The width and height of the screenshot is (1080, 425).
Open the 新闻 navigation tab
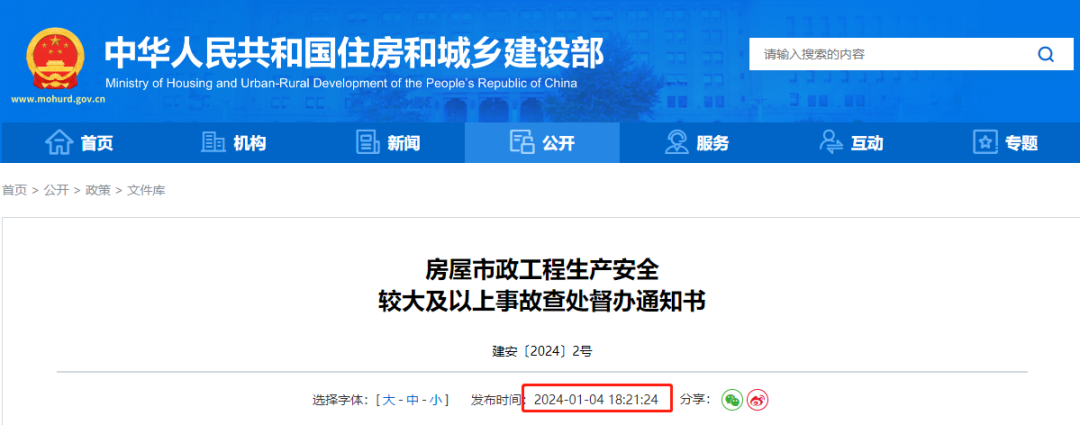tap(388, 143)
